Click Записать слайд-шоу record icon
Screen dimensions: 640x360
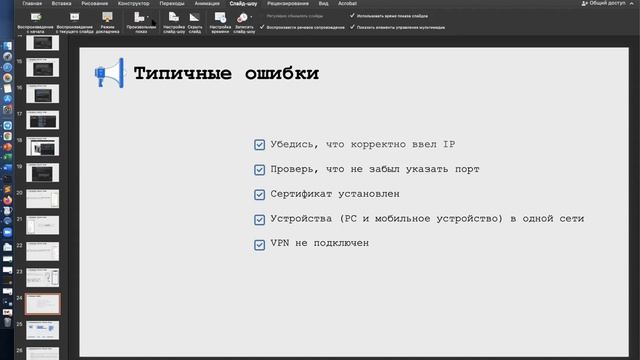click(x=242, y=18)
